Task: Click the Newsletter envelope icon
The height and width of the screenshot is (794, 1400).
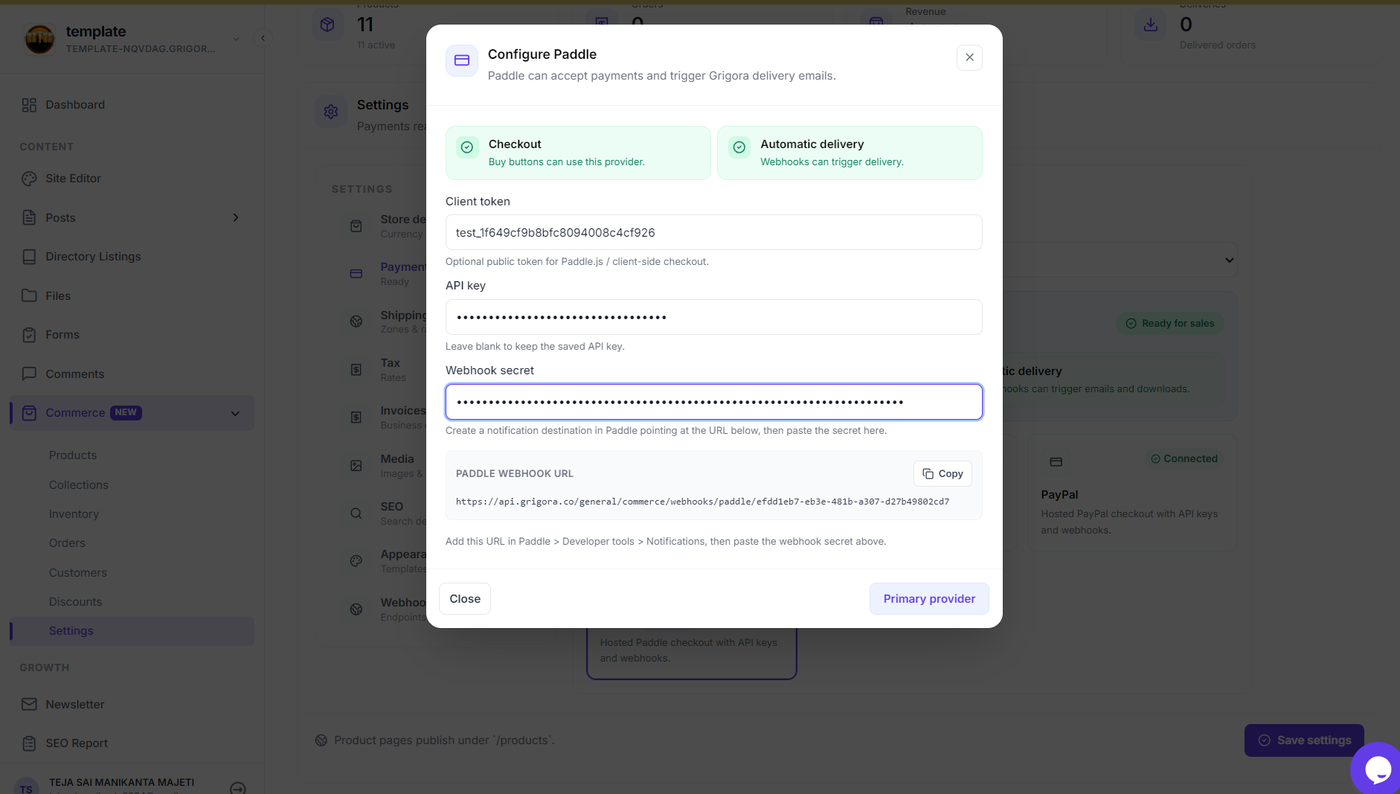Action: 29,704
